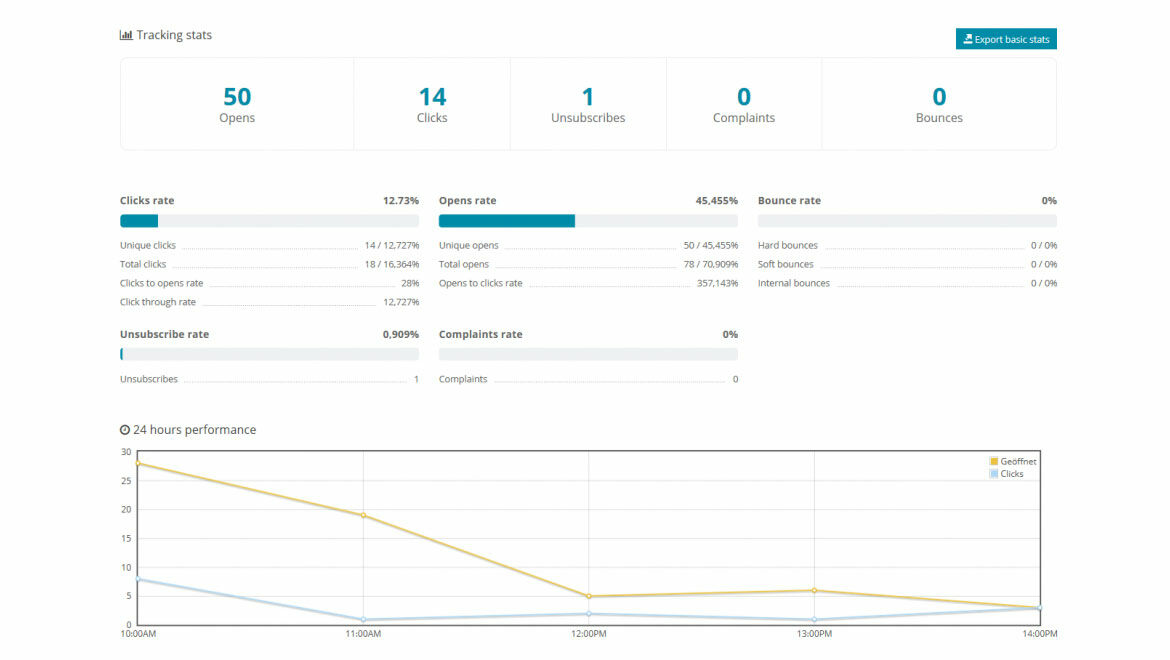Screen dimensions: 1170x660
Task: Click the "Unique opens" row label
Action: (x=469, y=245)
